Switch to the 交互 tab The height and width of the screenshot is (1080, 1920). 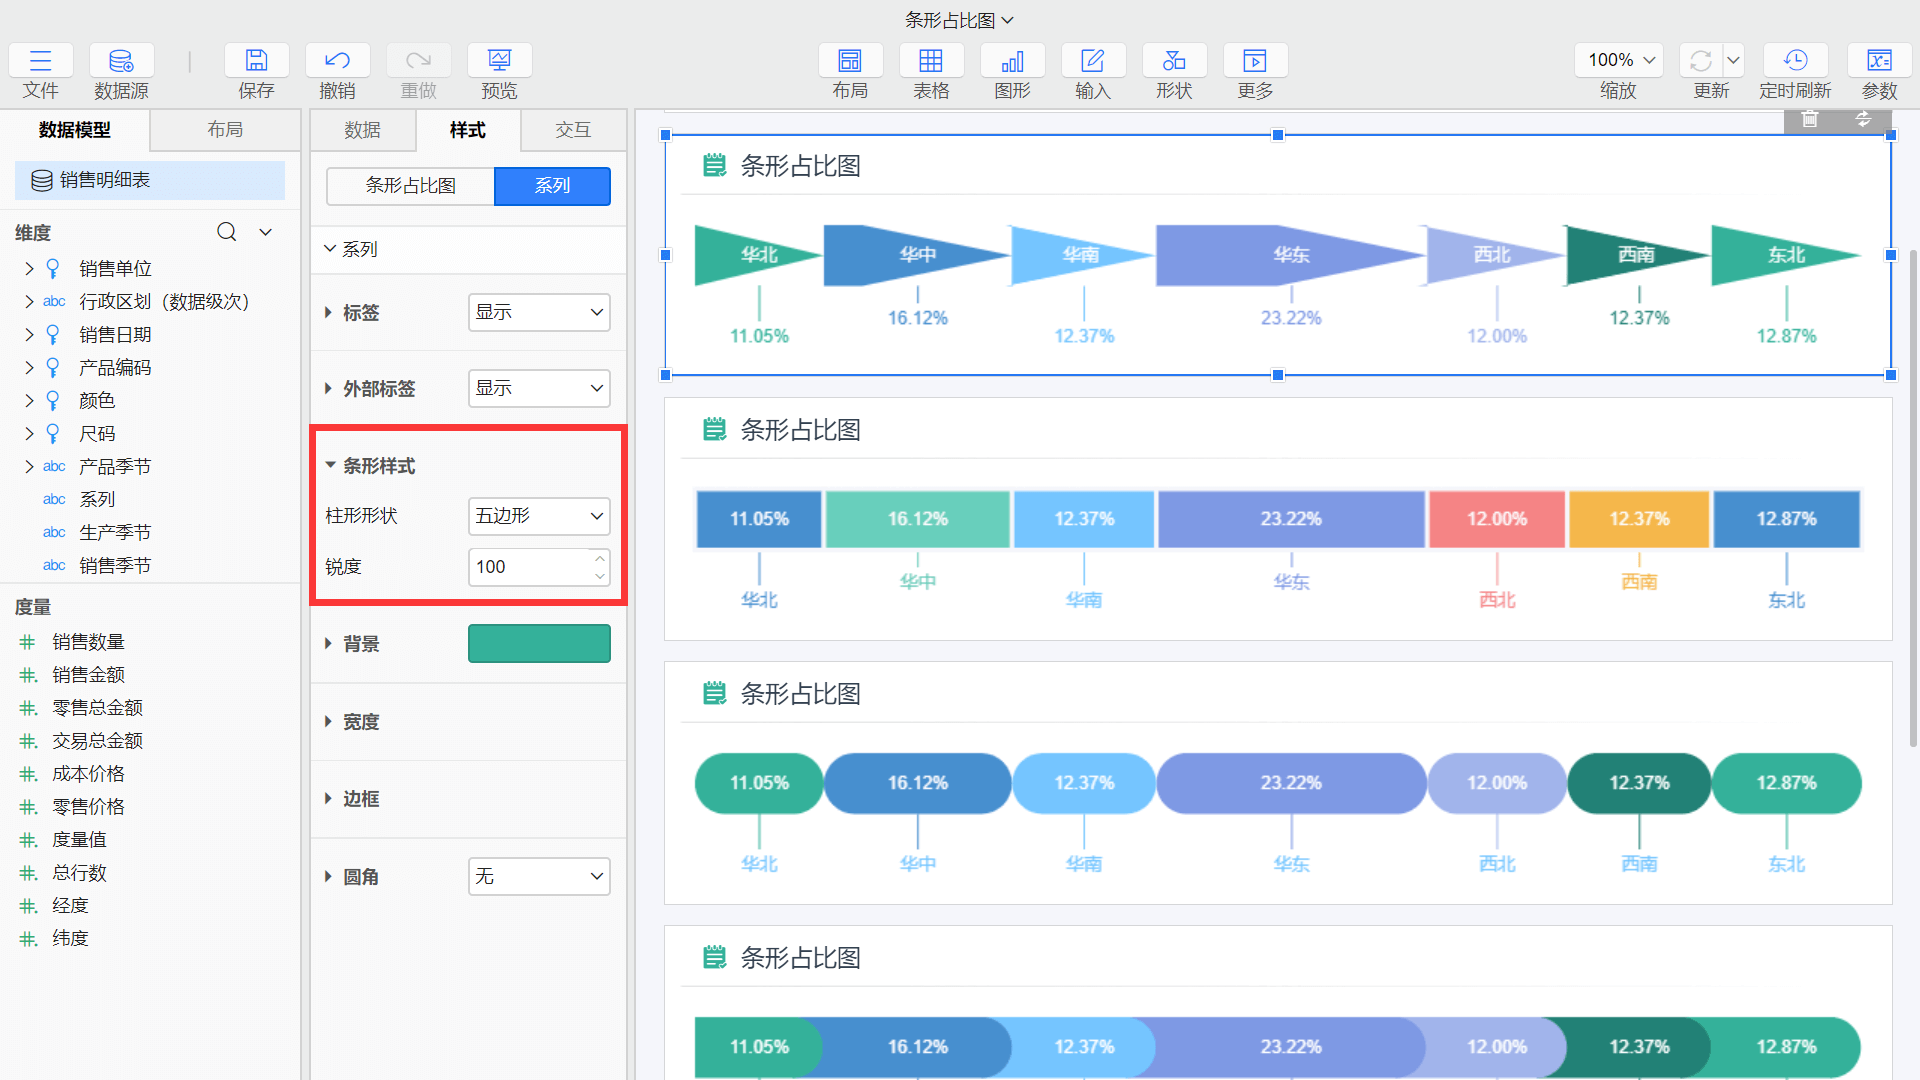click(x=573, y=130)
